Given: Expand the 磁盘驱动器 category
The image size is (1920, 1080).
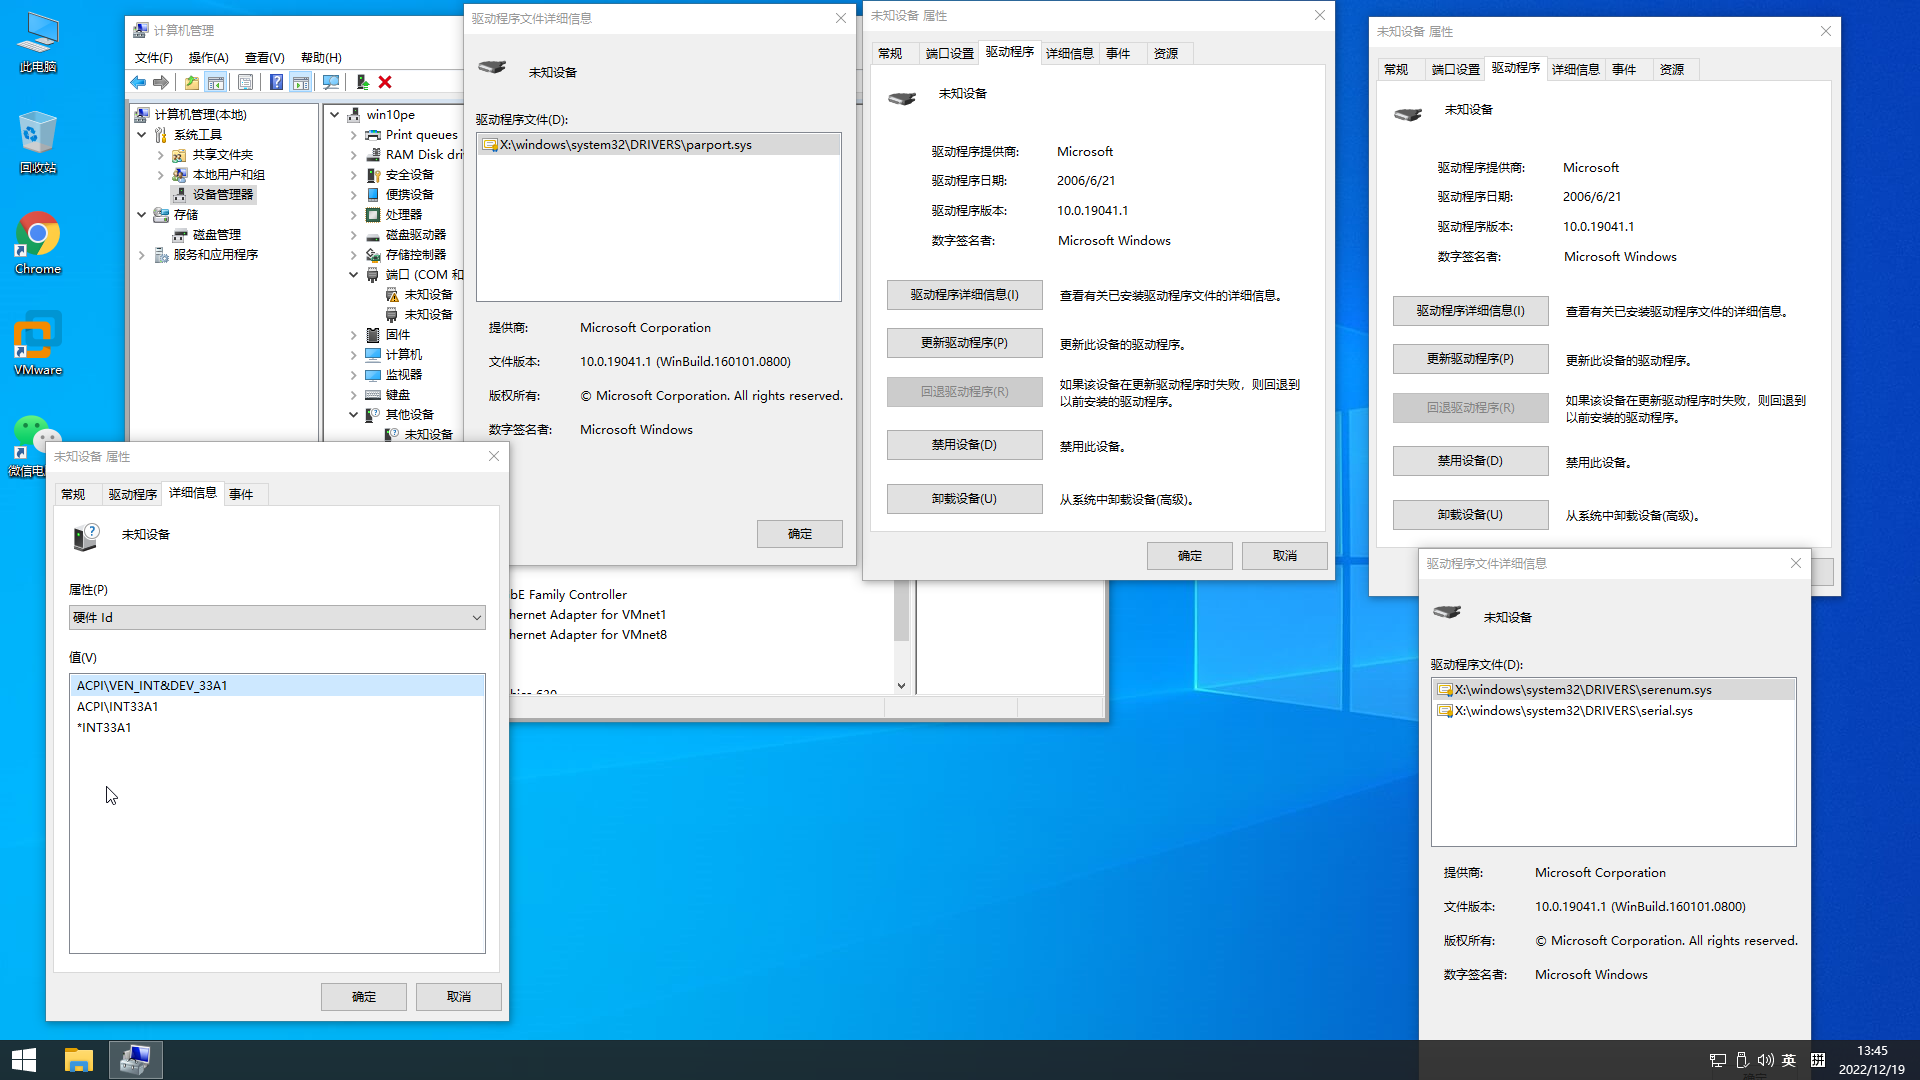Looking at the screenshot, I should (354, 235).
